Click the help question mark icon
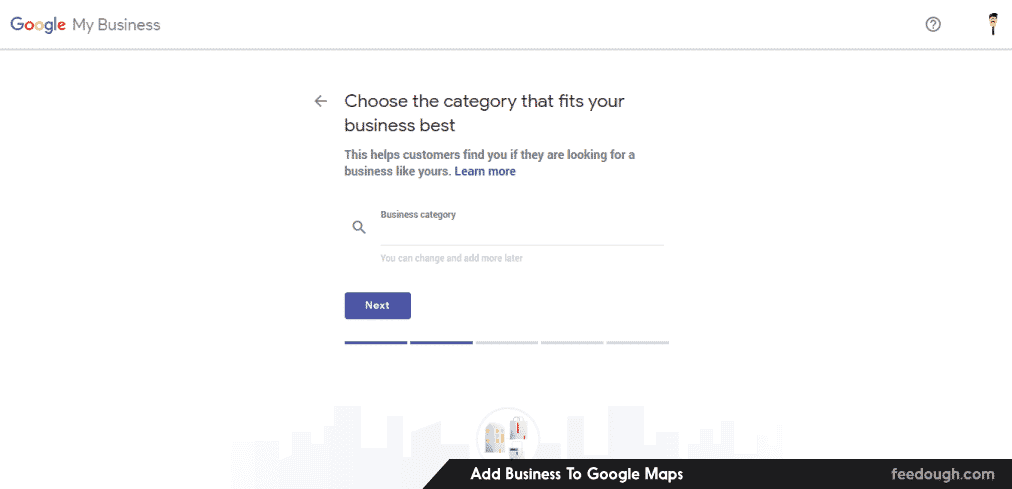Screen dimensions: 1012x489 tap(933, 24)
